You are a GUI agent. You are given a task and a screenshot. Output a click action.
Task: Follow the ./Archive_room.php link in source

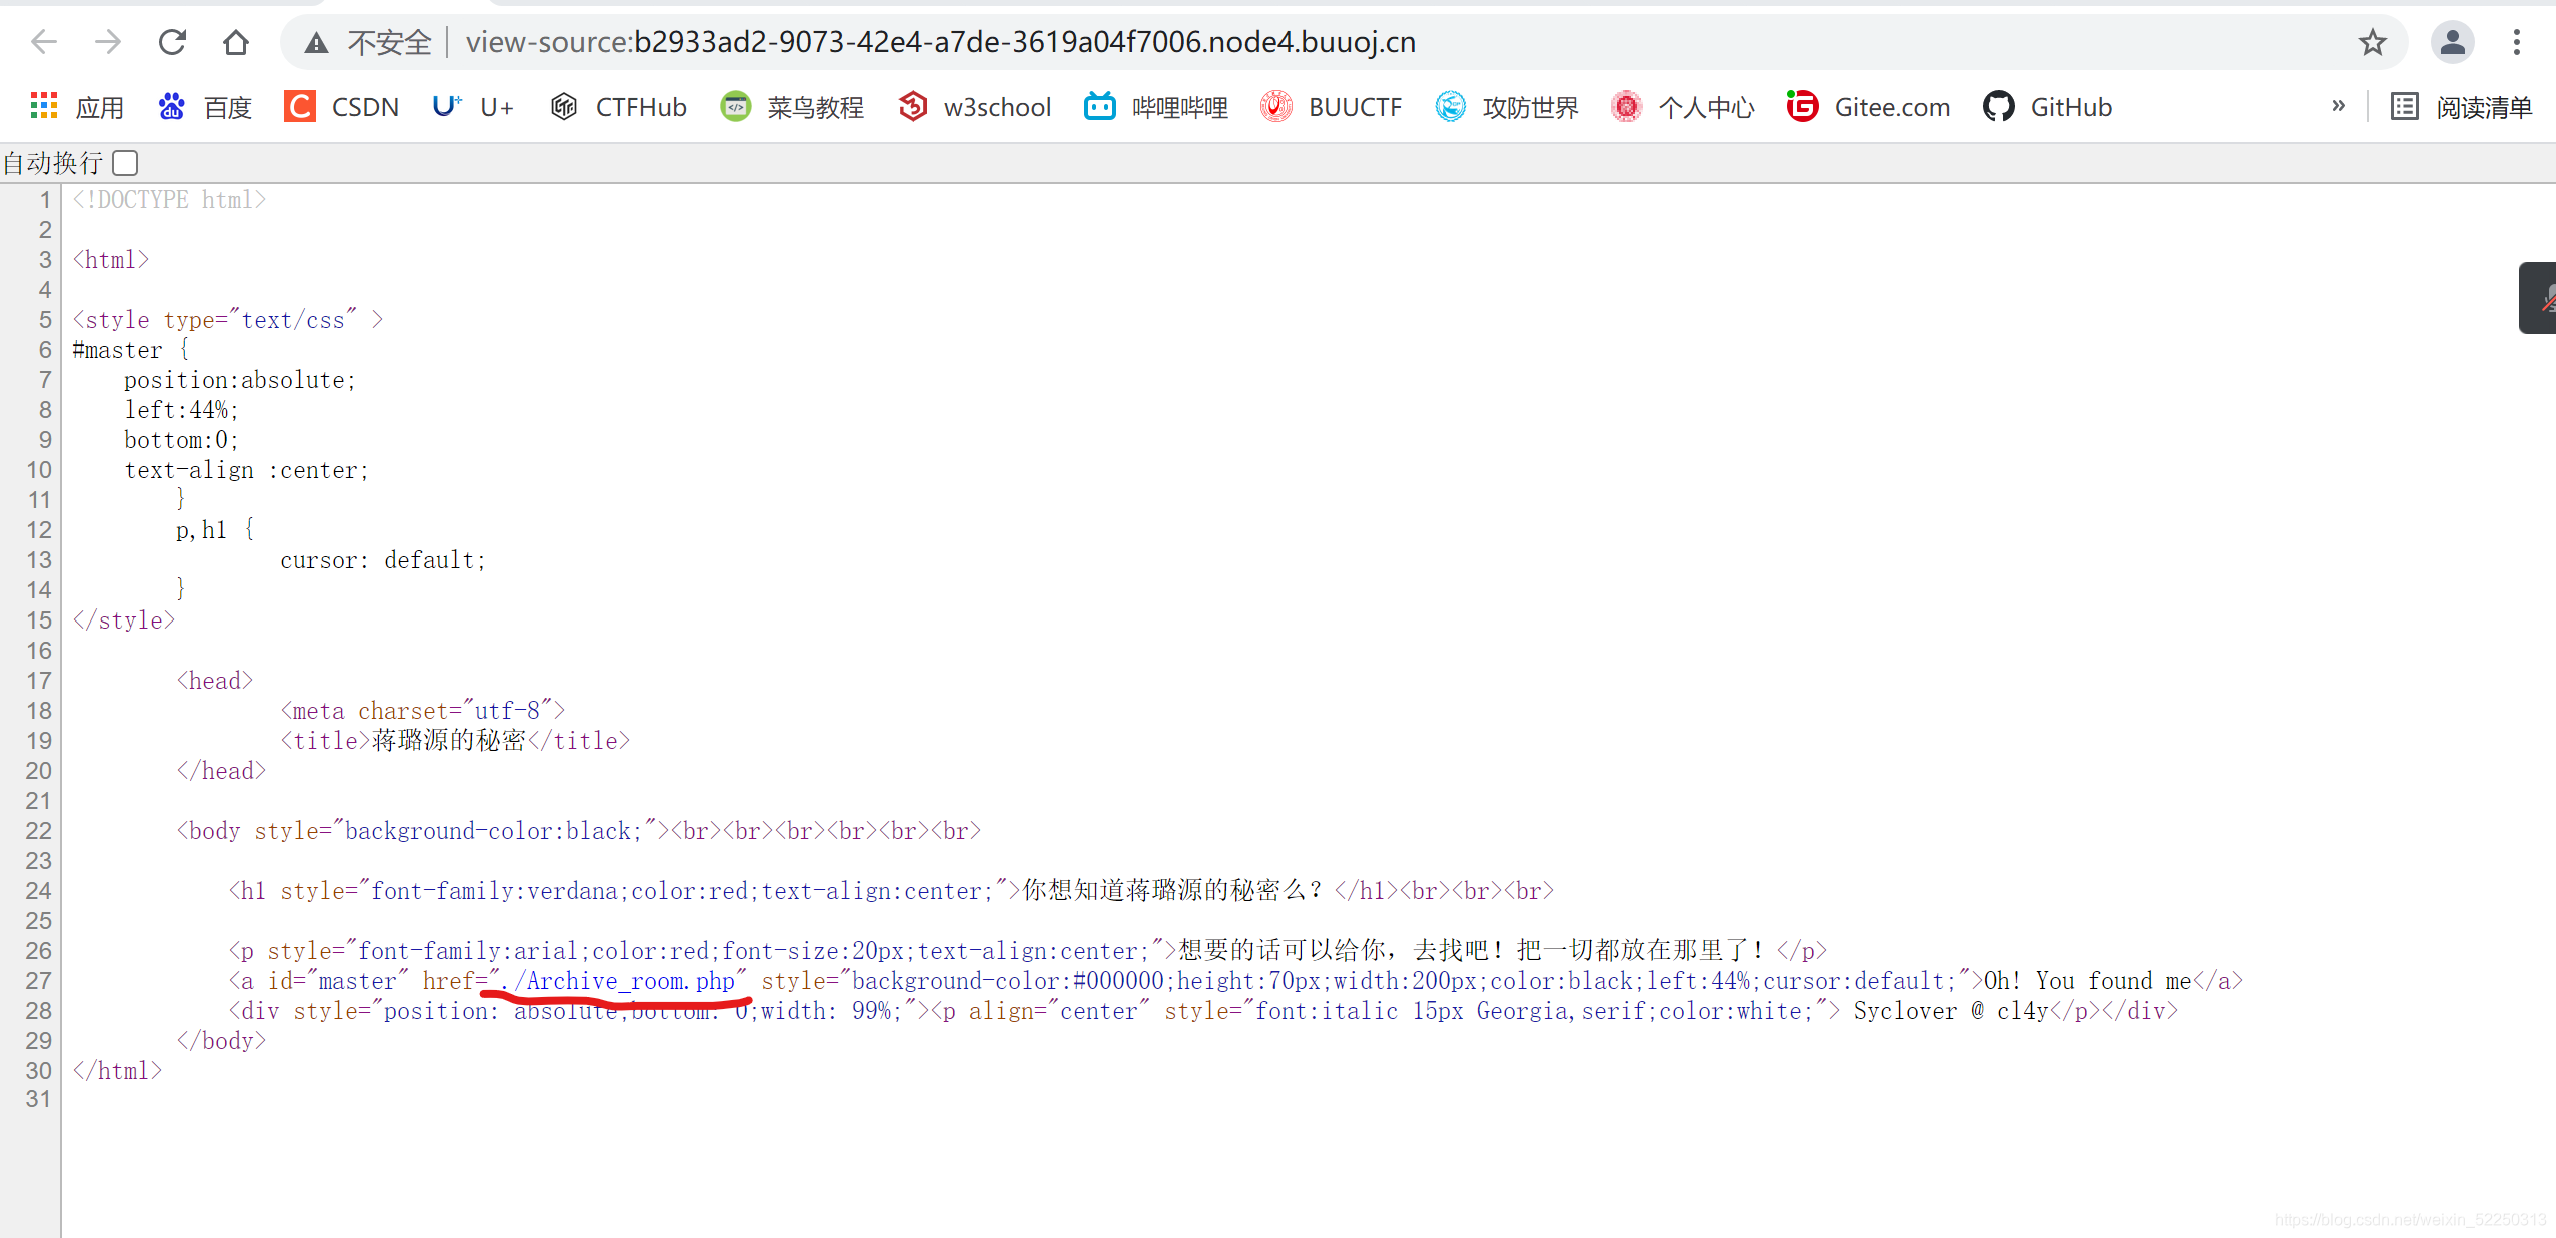pos(618,981)
